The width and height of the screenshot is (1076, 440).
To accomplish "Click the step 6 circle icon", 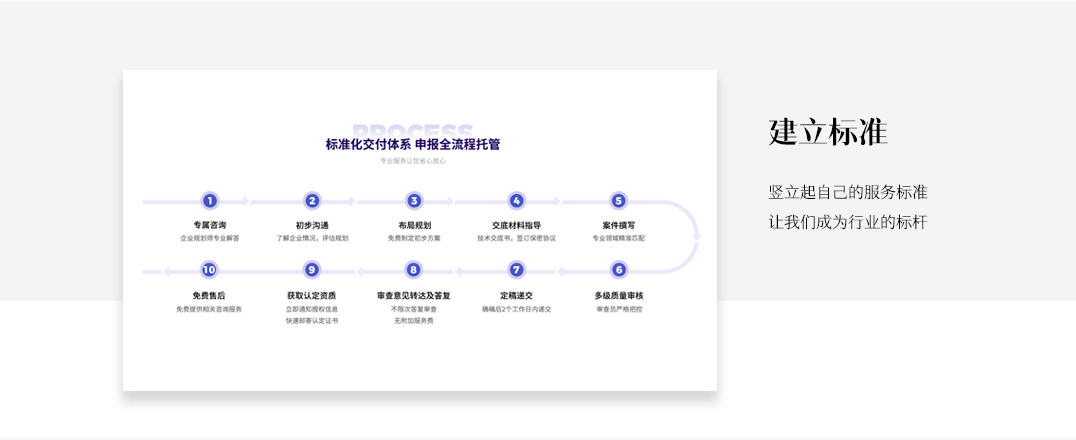I will point(618,270).
